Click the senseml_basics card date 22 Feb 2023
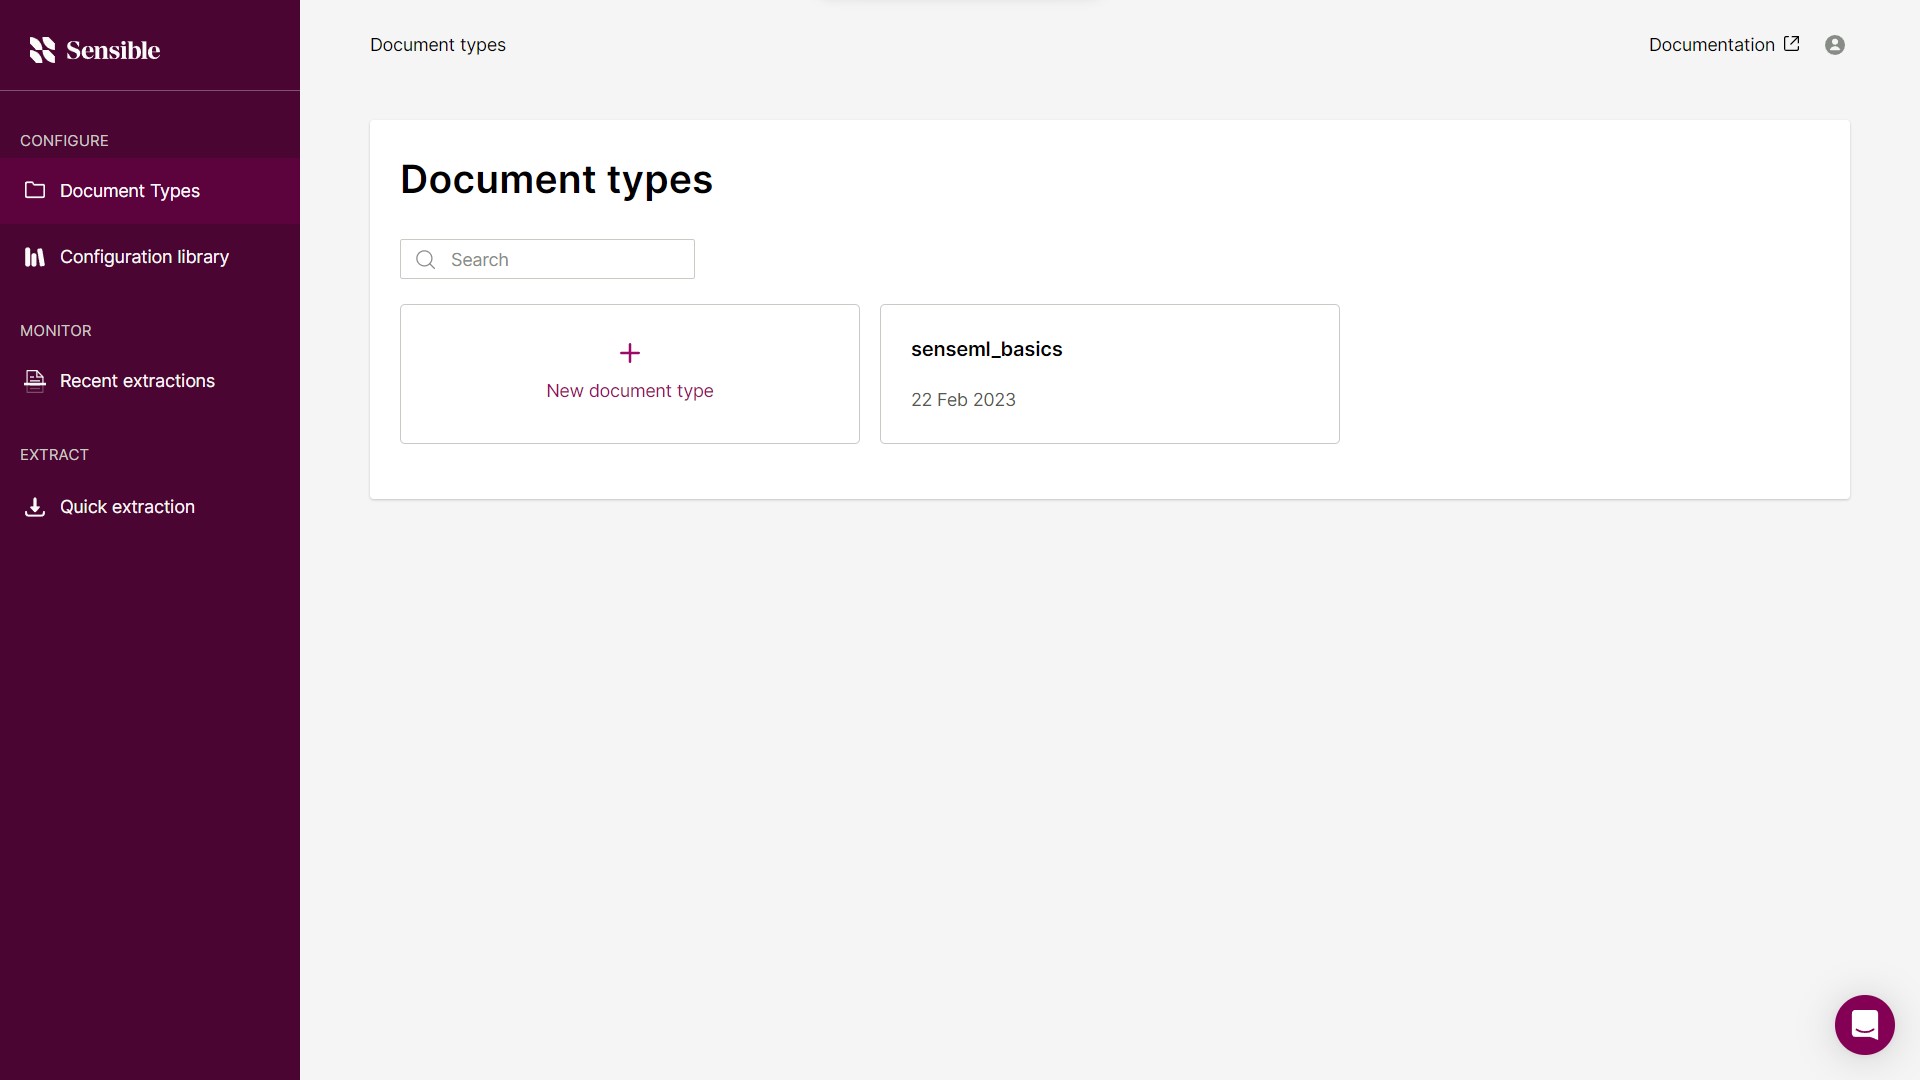Viewport: 1920px width, 1080px height. [x=963, y=399]
